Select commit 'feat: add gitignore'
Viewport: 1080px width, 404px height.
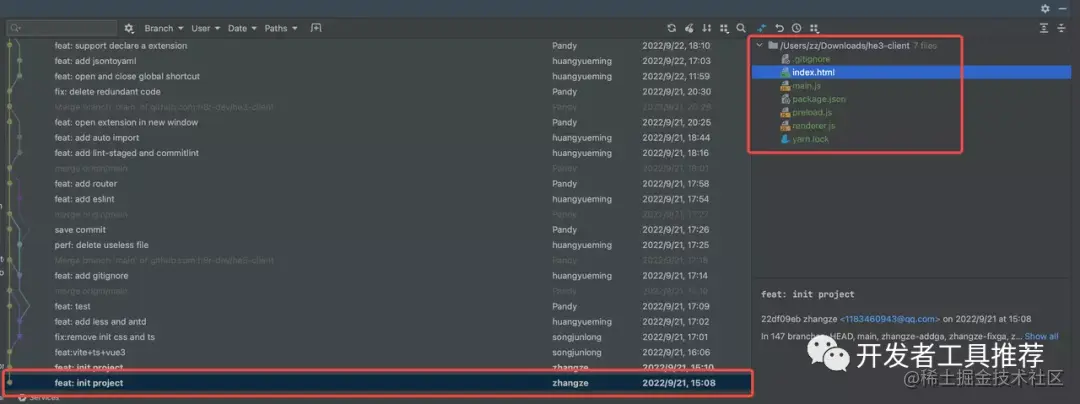click(x=91, y=275)
